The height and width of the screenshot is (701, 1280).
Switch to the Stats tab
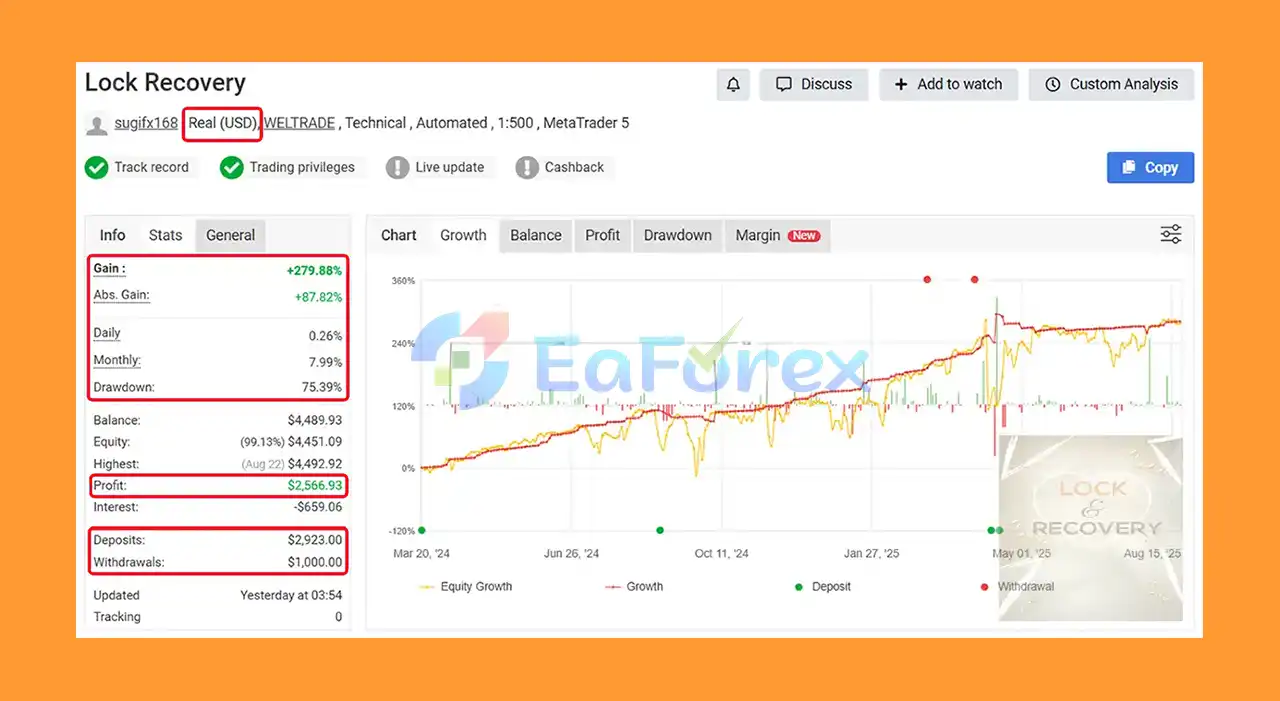166,235
